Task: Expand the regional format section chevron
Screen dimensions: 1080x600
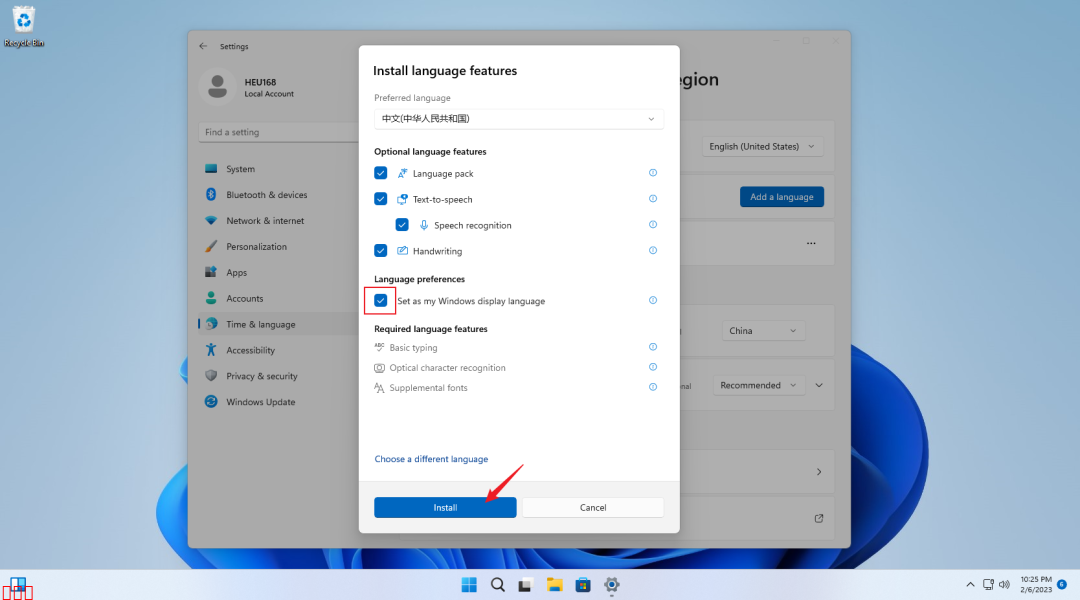Action: [x=819, y=385]
